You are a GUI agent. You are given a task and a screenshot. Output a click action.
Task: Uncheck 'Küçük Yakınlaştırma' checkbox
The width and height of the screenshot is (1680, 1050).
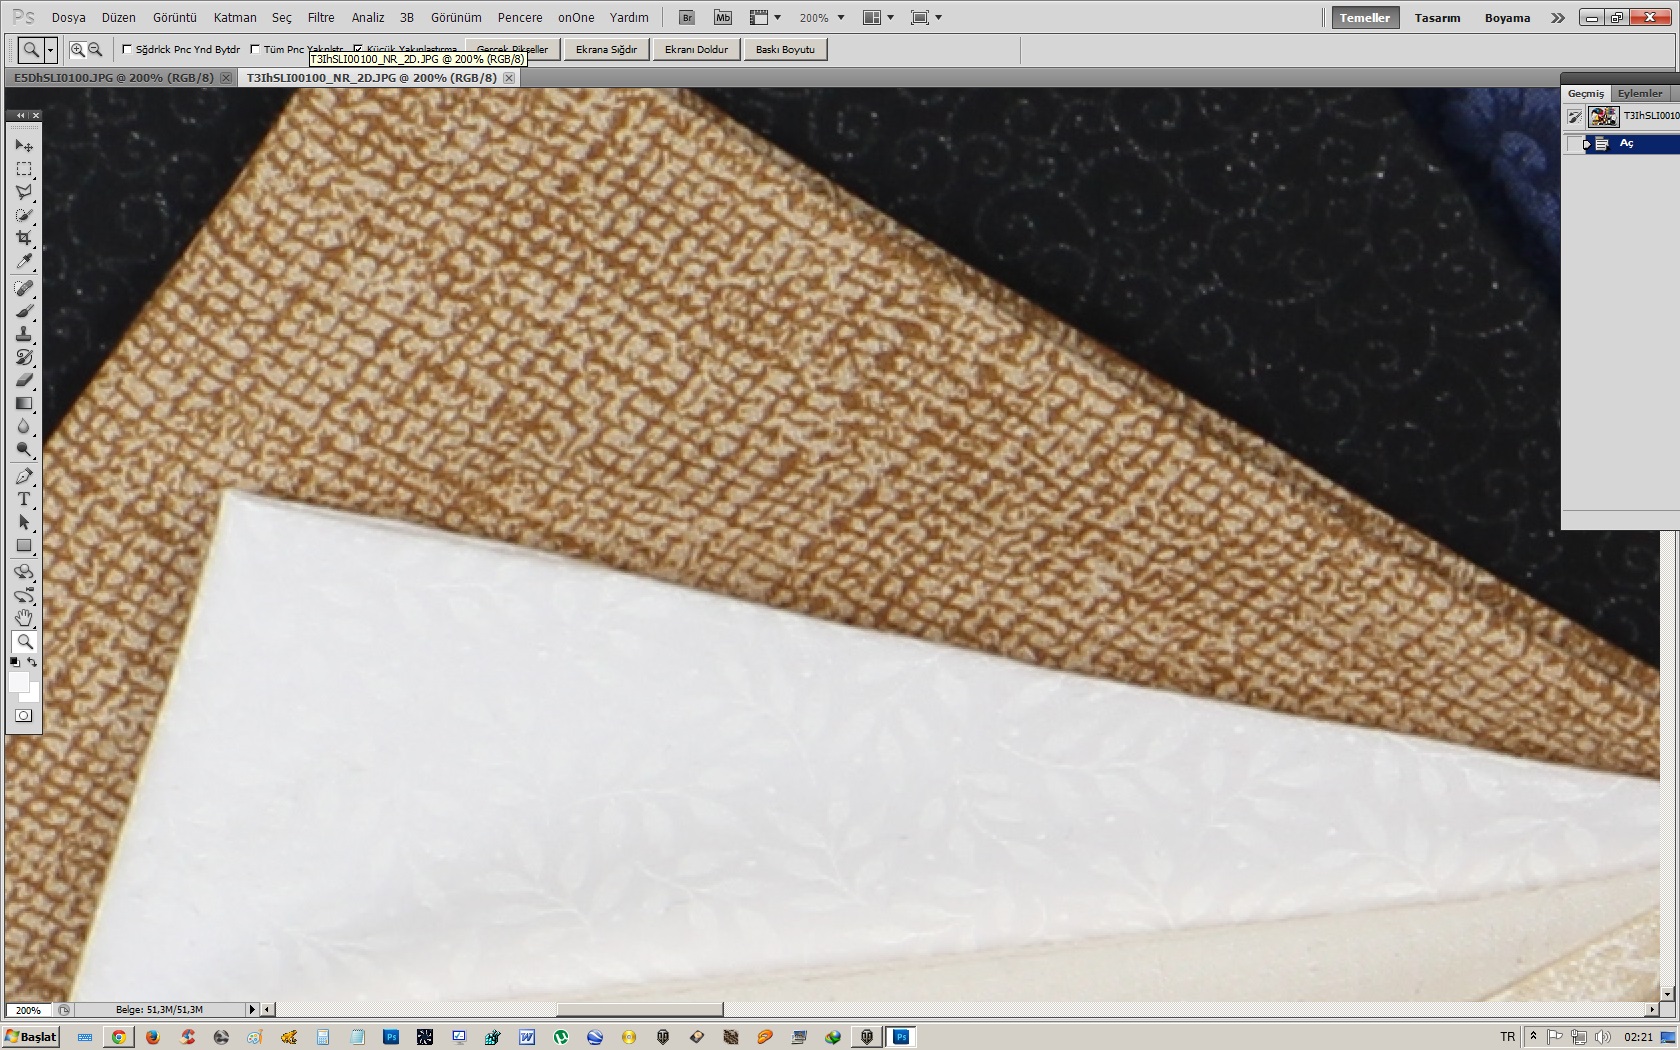click(x=358, y=49)
